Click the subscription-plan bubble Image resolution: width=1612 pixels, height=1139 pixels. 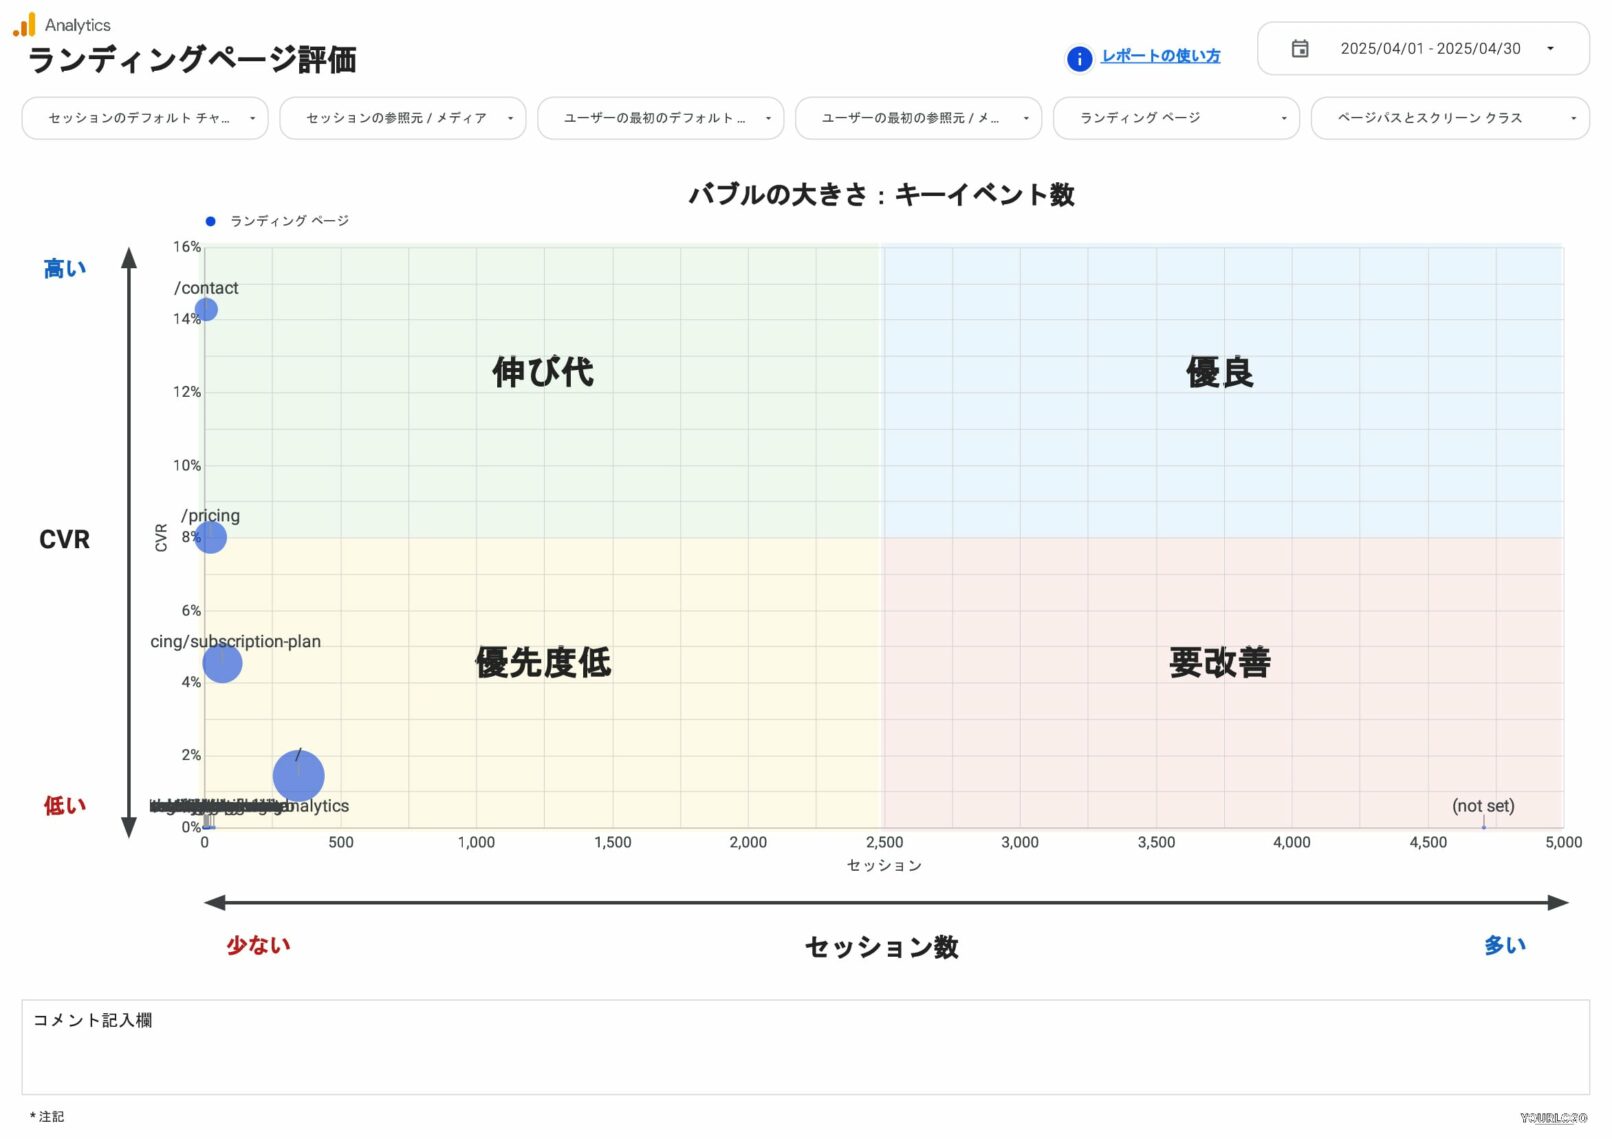[224, 664]
